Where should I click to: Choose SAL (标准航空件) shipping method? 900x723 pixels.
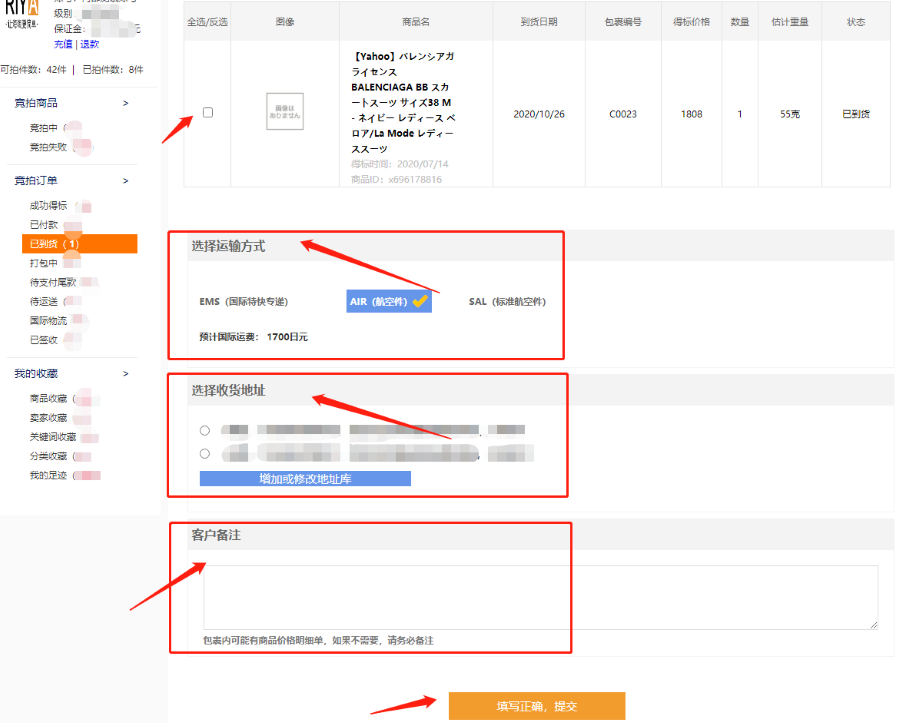[x=507, y=301]
